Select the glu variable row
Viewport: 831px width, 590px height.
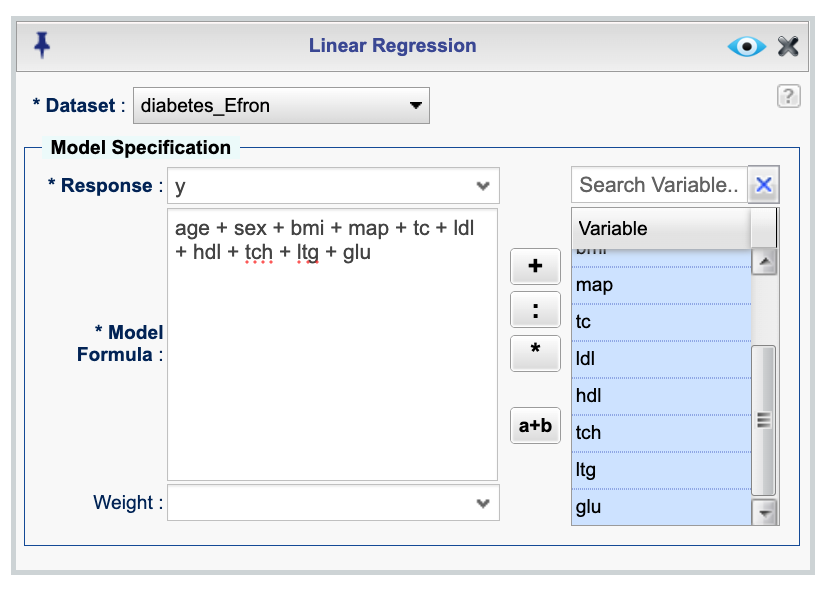point(661,507)
